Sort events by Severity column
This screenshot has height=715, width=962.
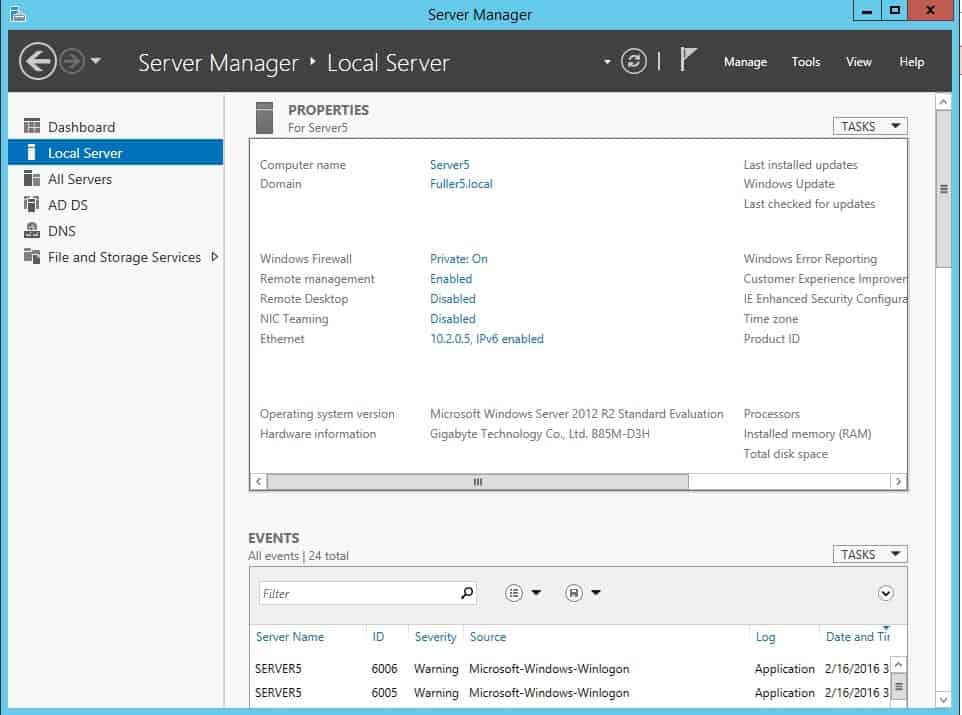[435, 637]
